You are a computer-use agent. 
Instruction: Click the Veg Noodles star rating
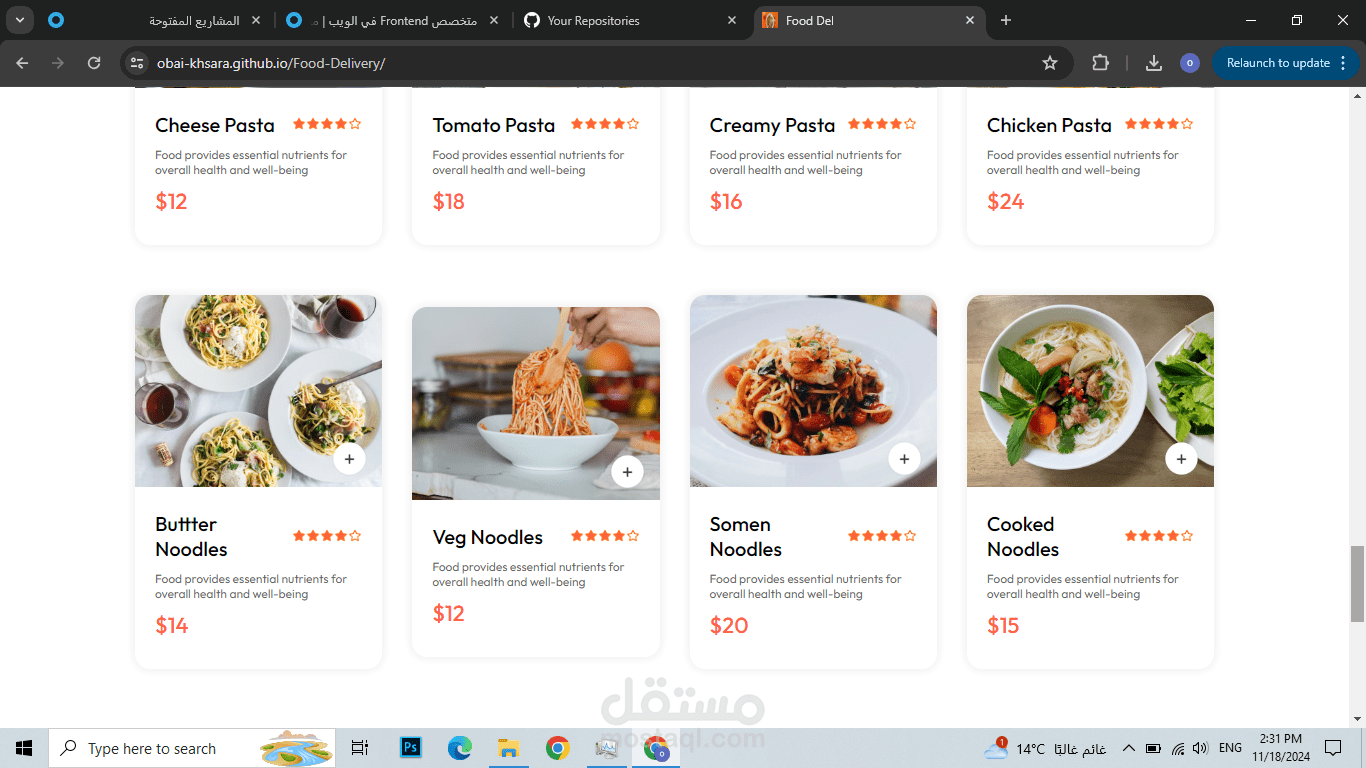click(605, 536)
